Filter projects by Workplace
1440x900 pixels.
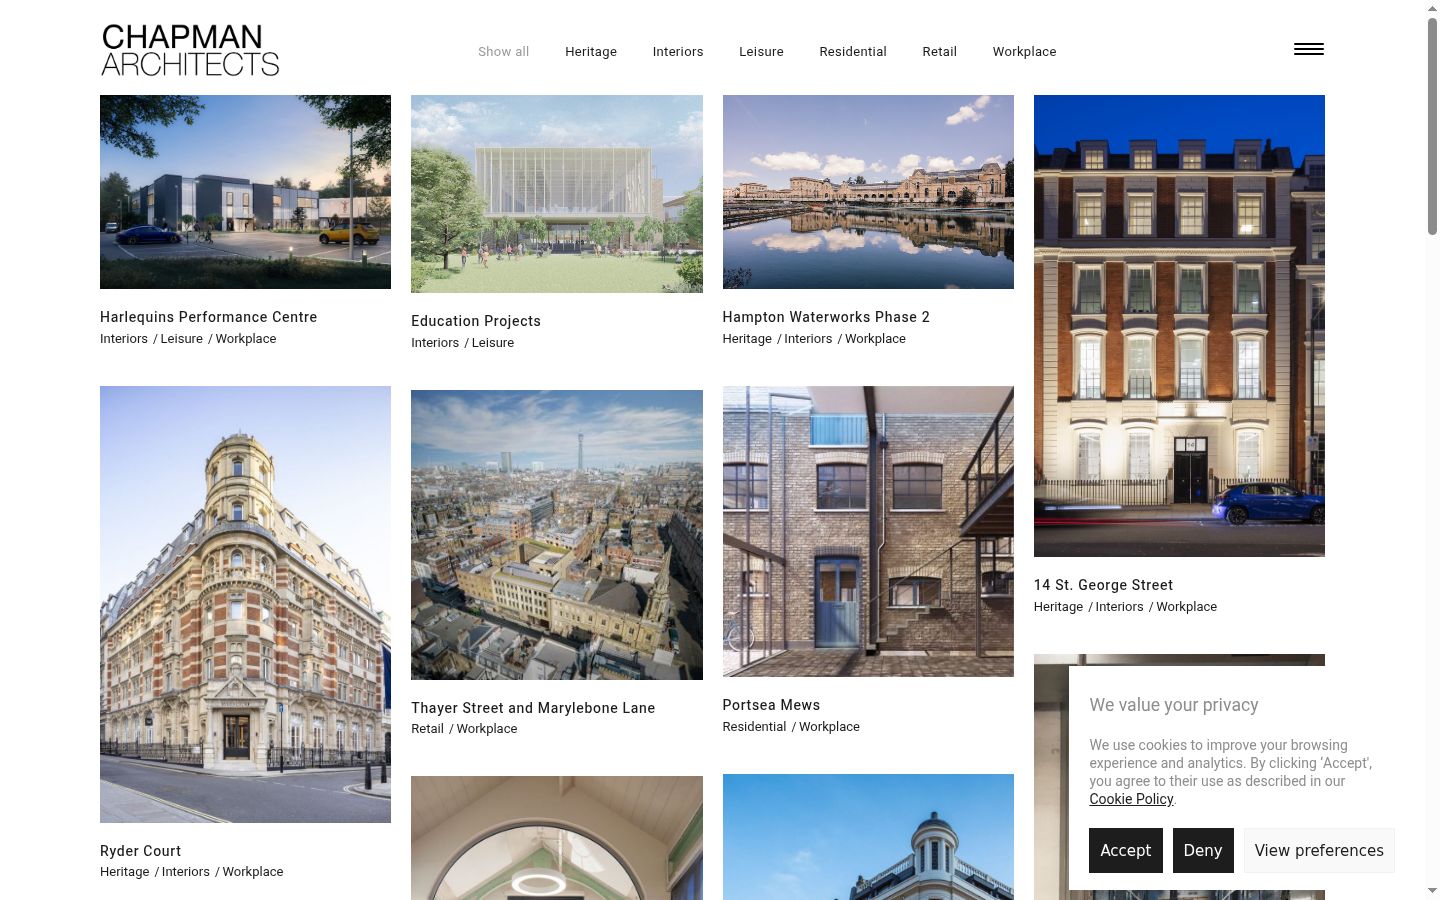coord(1024,52)
